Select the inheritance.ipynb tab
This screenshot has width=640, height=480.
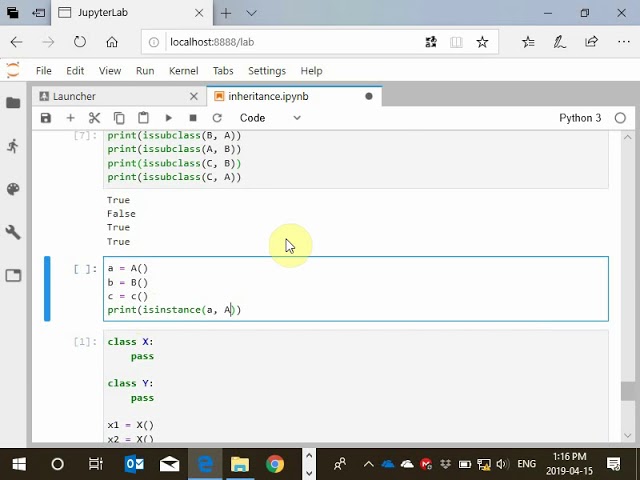294,96
